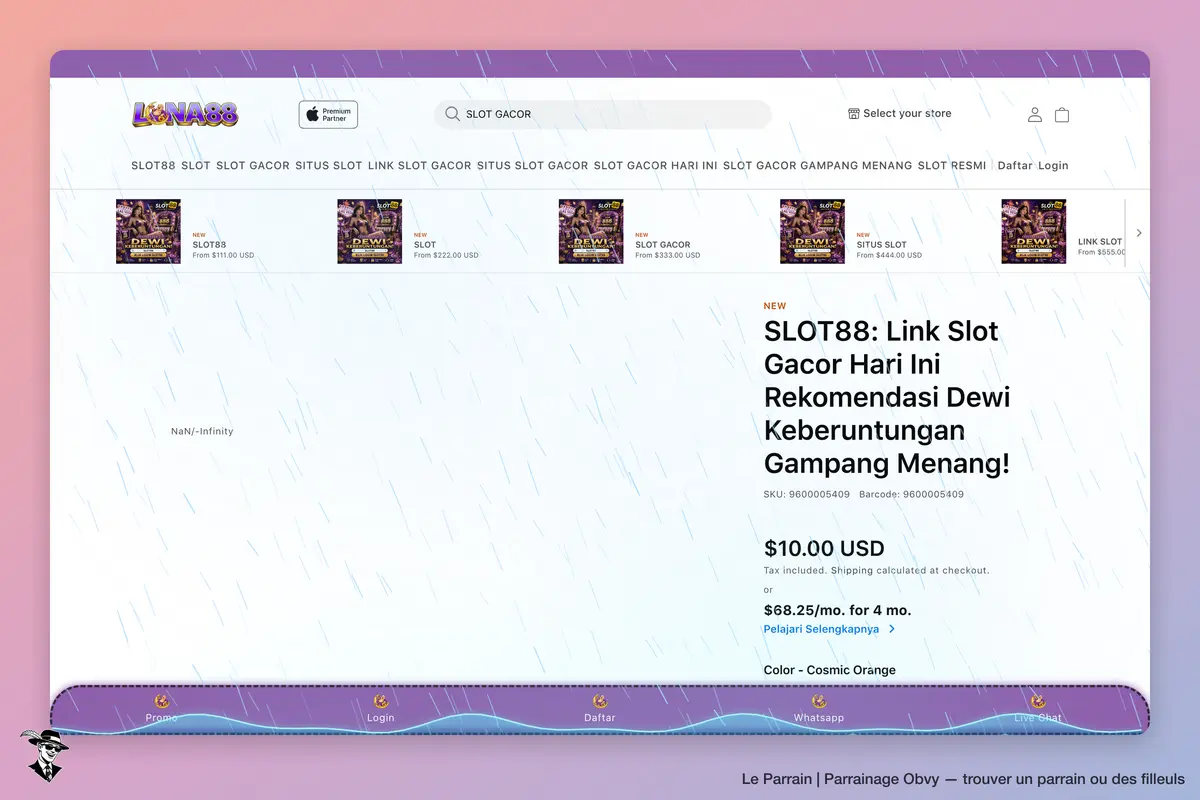Open the LINK SLOT product thumbnail

click(x=1034, y=232)
